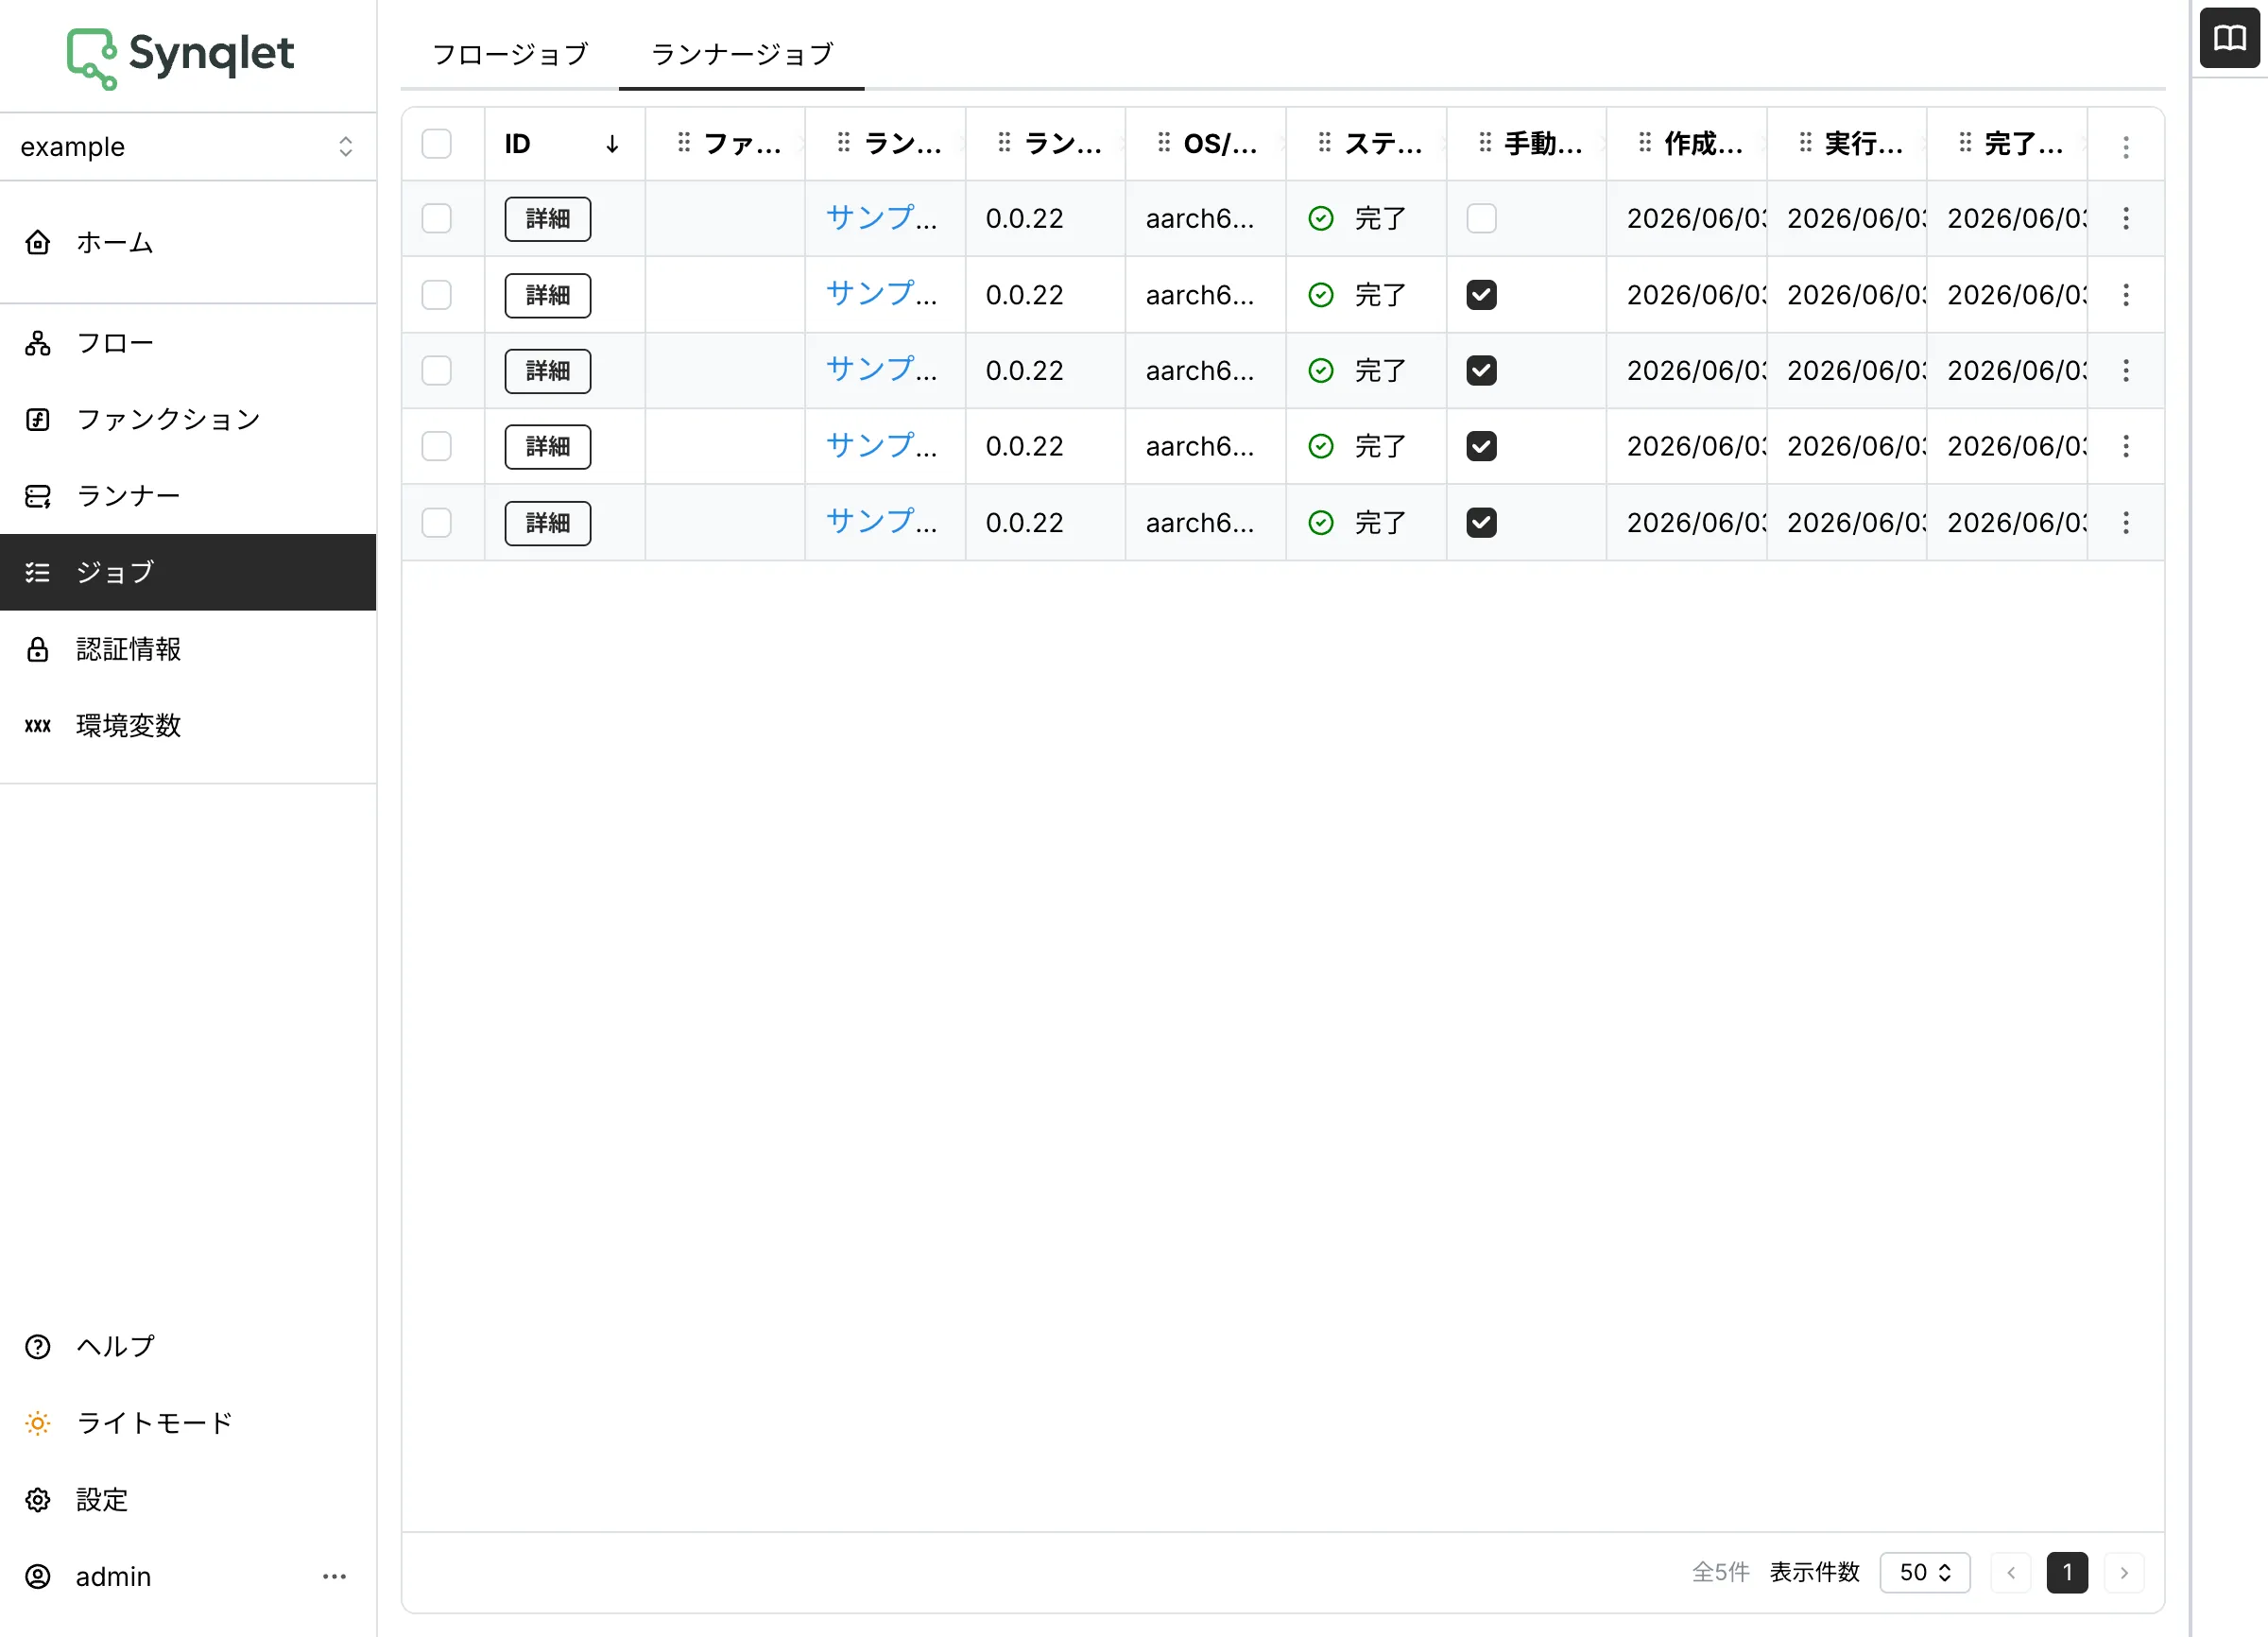The width and height of the screenshot is (2268, 1637).
Task: Open 環境変数 page
Action: click(188, 725)
